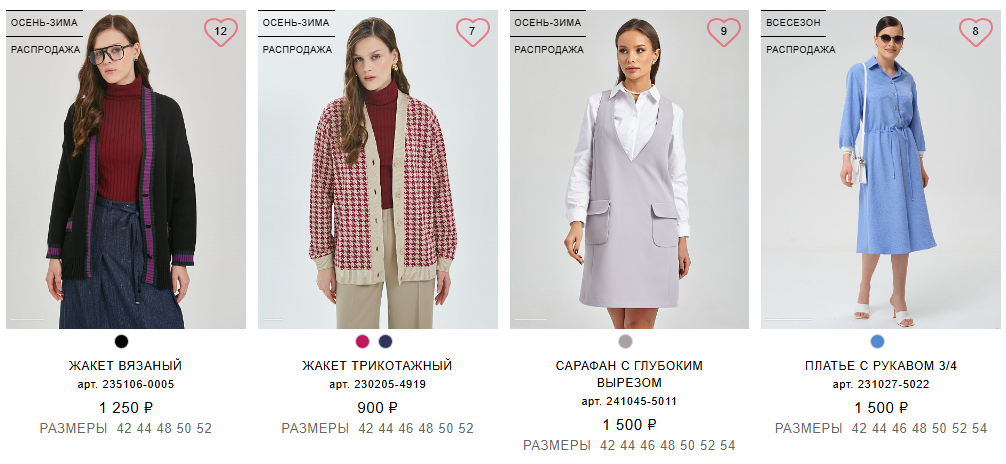Click the blue dress product photo
1006x464 pixels.
pos(881,169)
